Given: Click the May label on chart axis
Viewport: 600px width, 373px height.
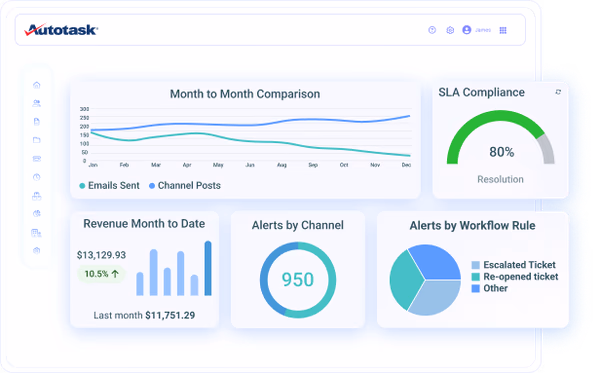Looking at the screenshot, I should (x=218, y=165).
